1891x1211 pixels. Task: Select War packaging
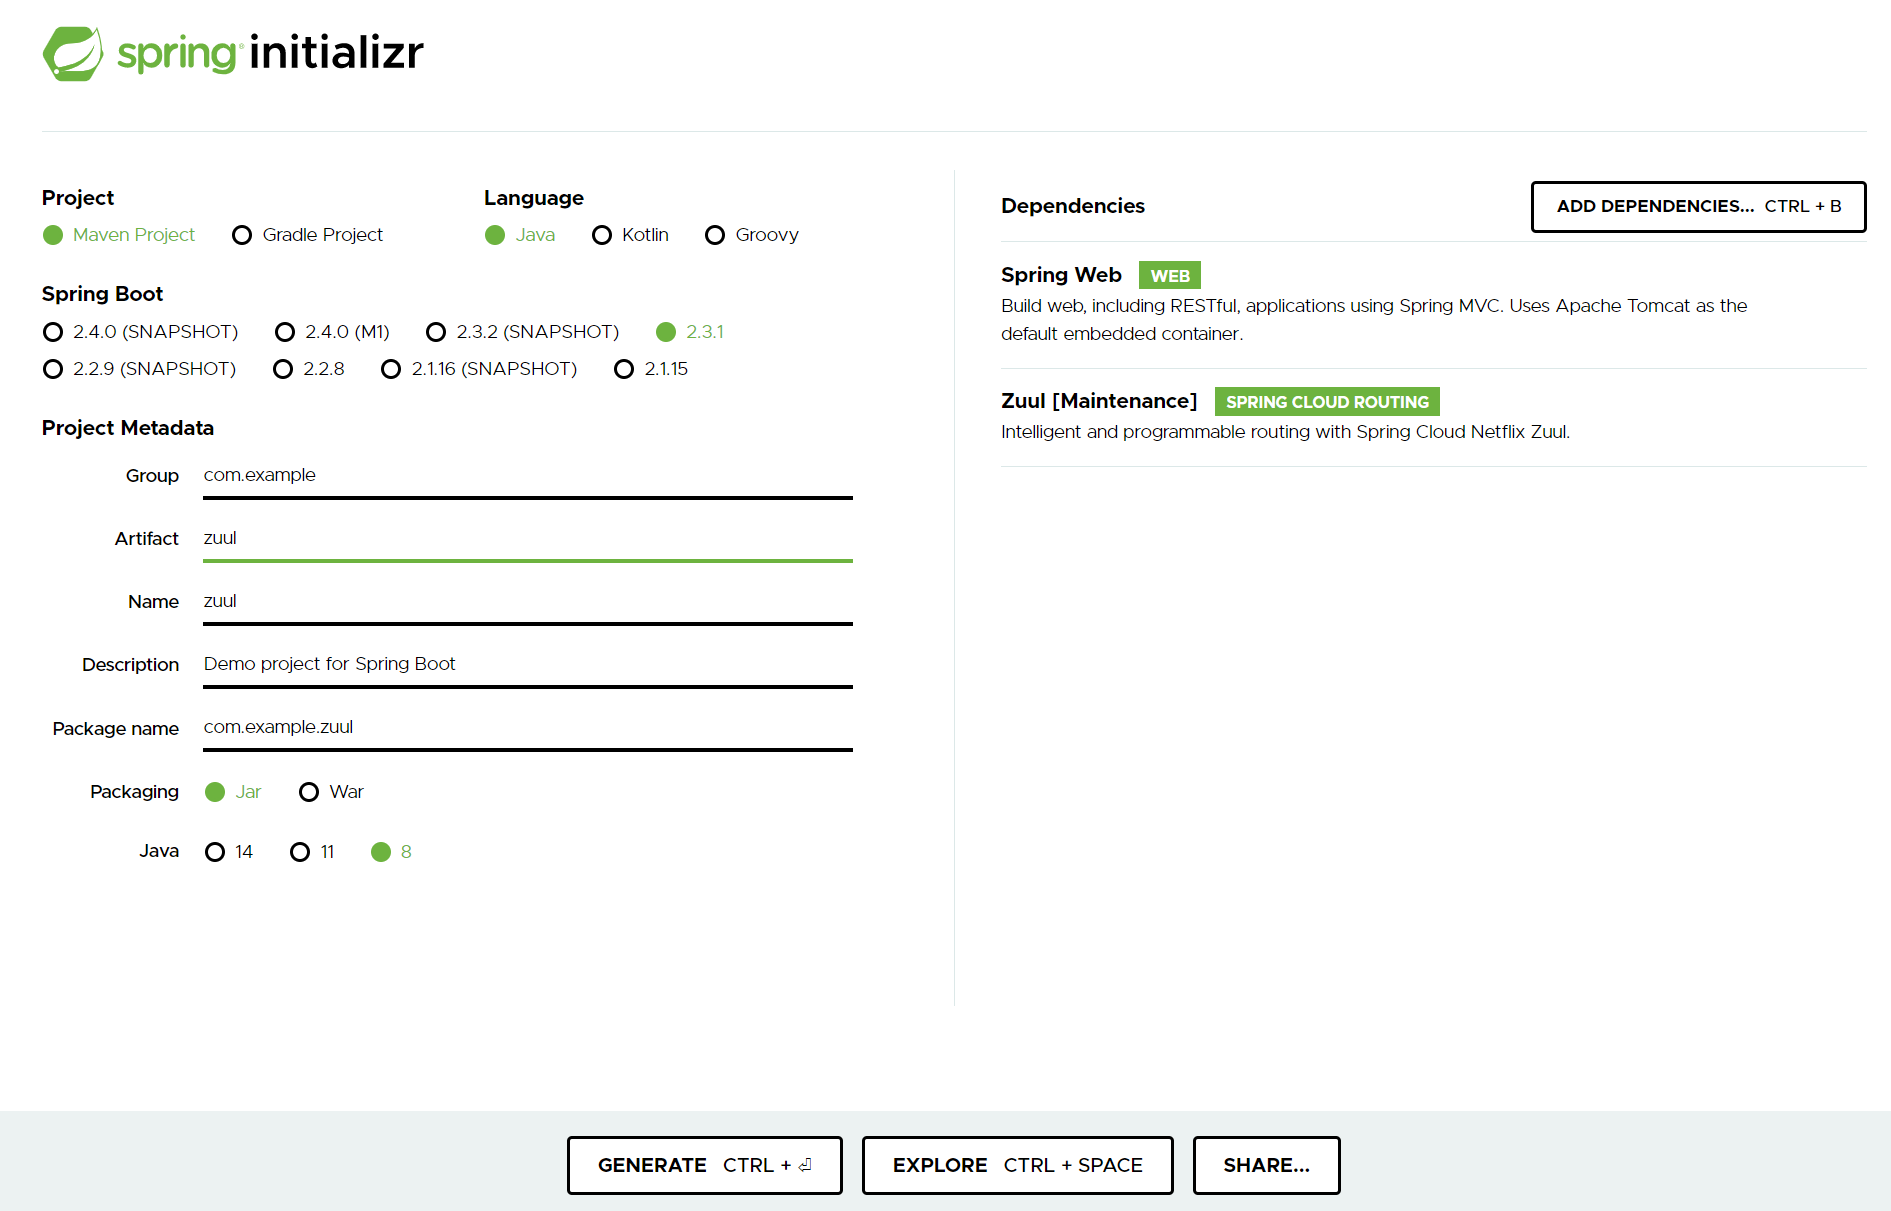tap(331, 792)
